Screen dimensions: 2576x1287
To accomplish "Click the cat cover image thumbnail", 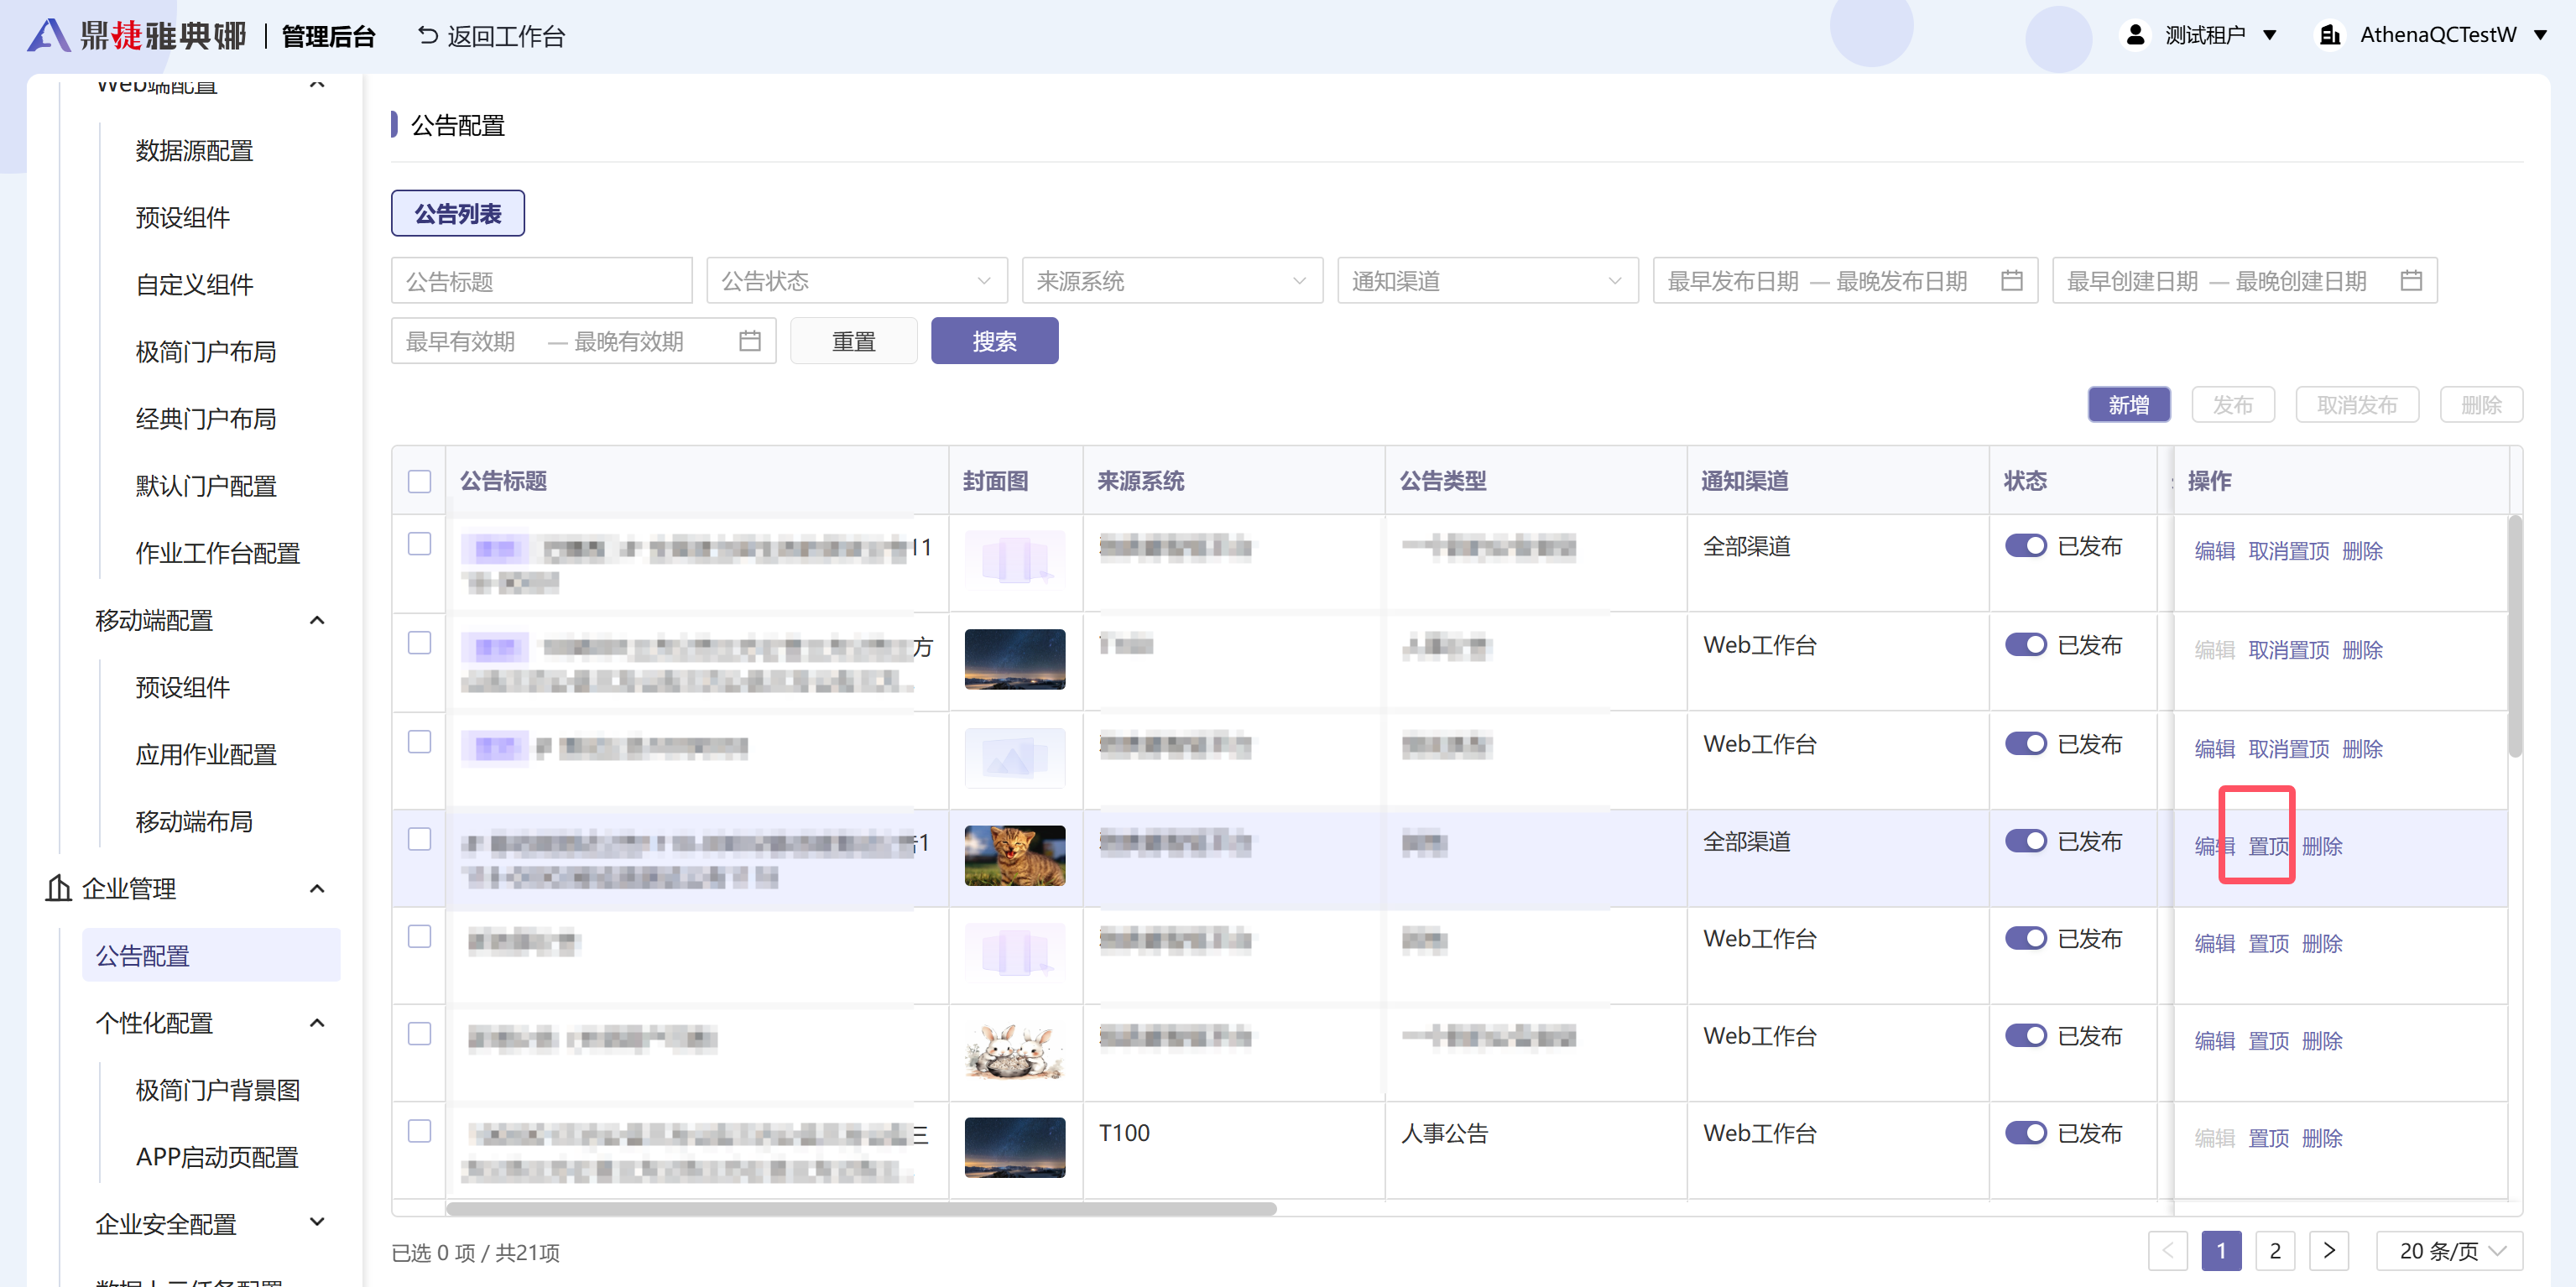I will [1014, 855].
